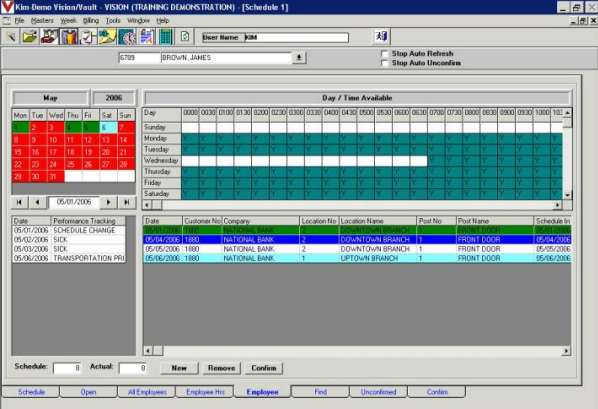Screen dimensions: 598x409
Task: Select 05/06/2006 TRANSPORTATION tracking row
Action: [69, 258]
